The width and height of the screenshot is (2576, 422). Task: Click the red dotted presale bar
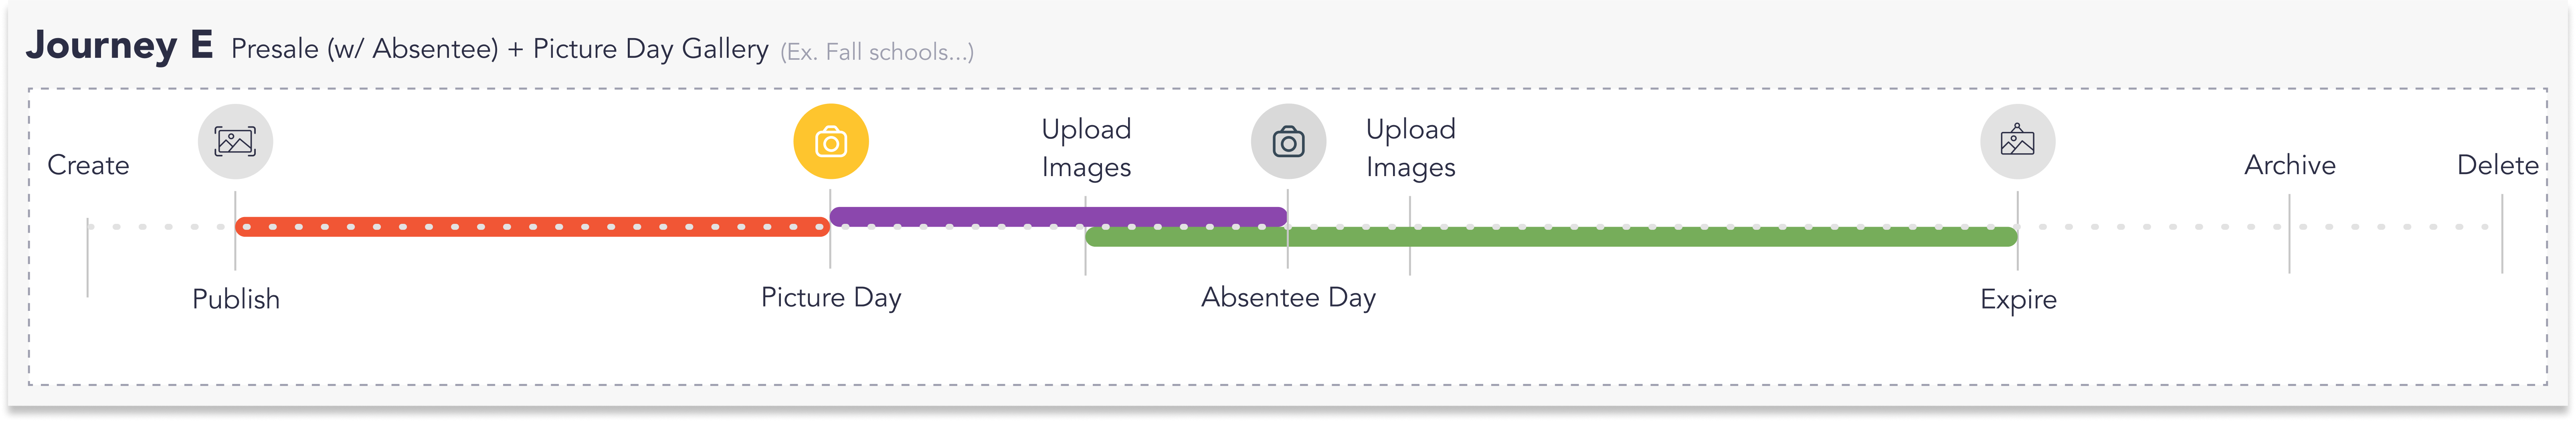530,227
